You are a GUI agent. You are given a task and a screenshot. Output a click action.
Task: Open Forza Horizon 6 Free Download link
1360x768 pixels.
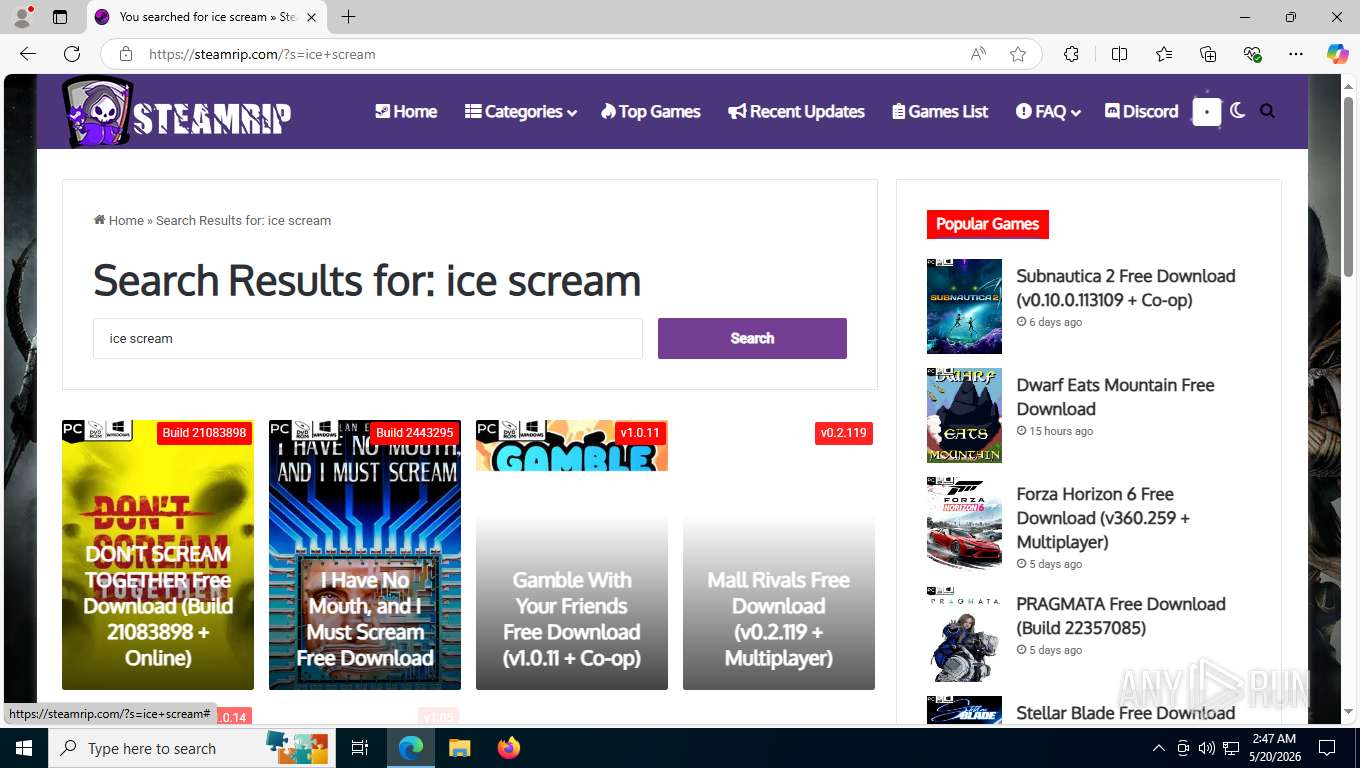[1103, 518]
